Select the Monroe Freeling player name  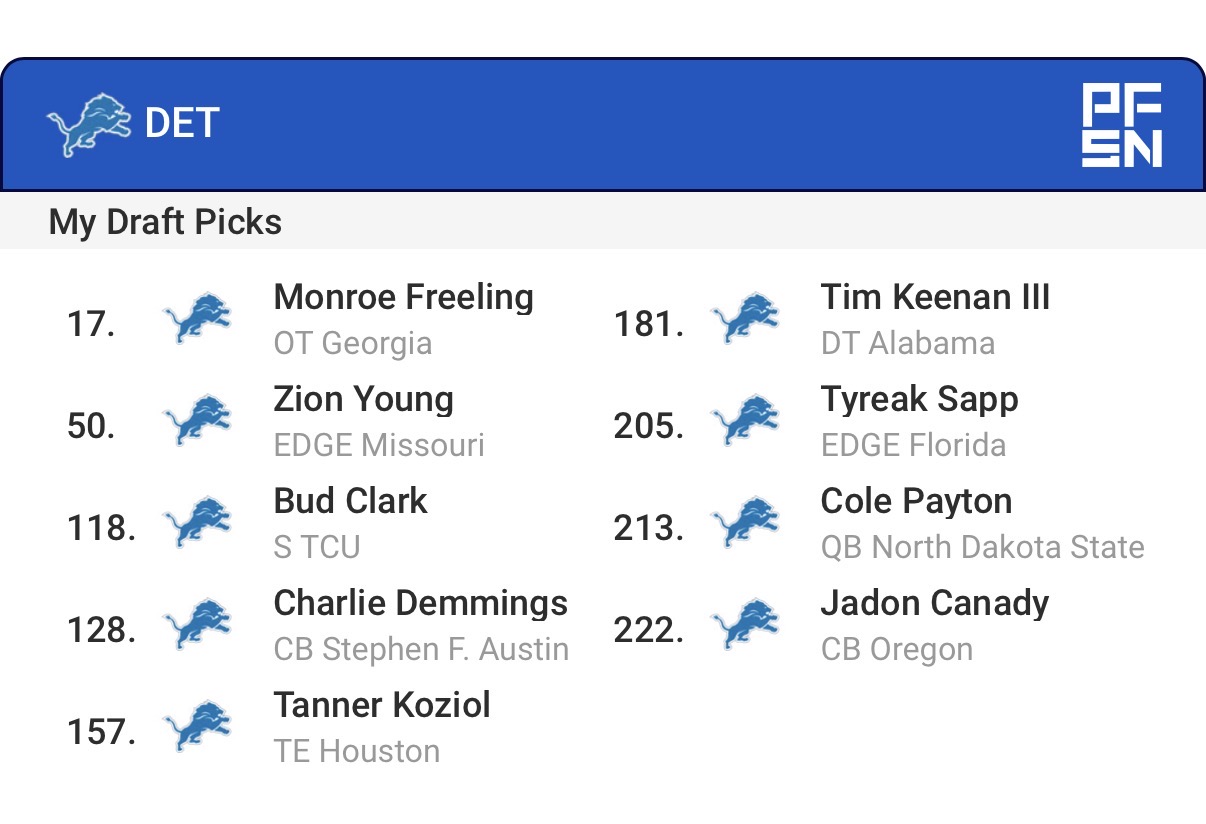click(403, 298)
